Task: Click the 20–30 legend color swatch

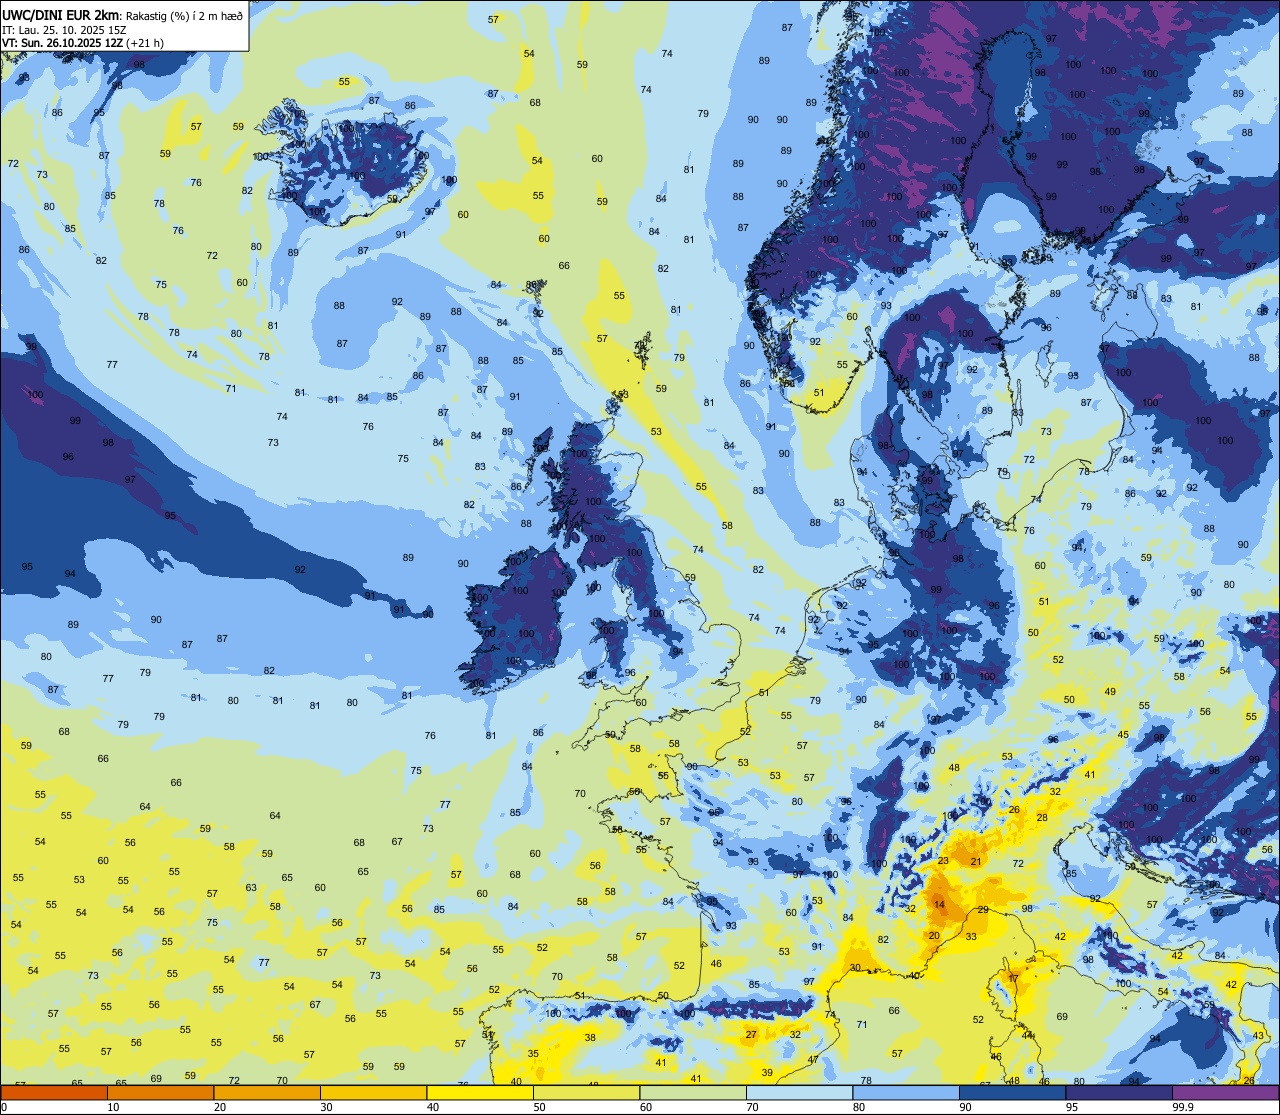Action: [x=267, y=1092]
